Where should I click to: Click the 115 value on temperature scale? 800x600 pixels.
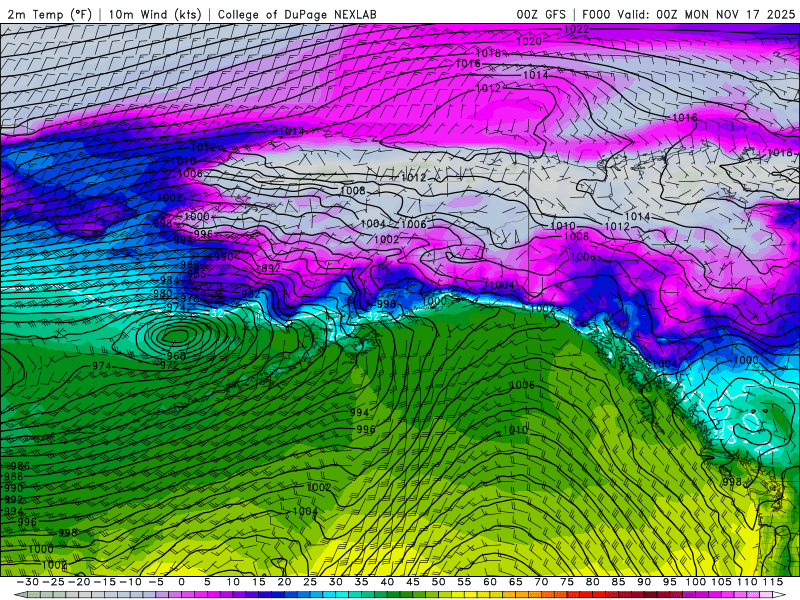[x=772, y=582]
